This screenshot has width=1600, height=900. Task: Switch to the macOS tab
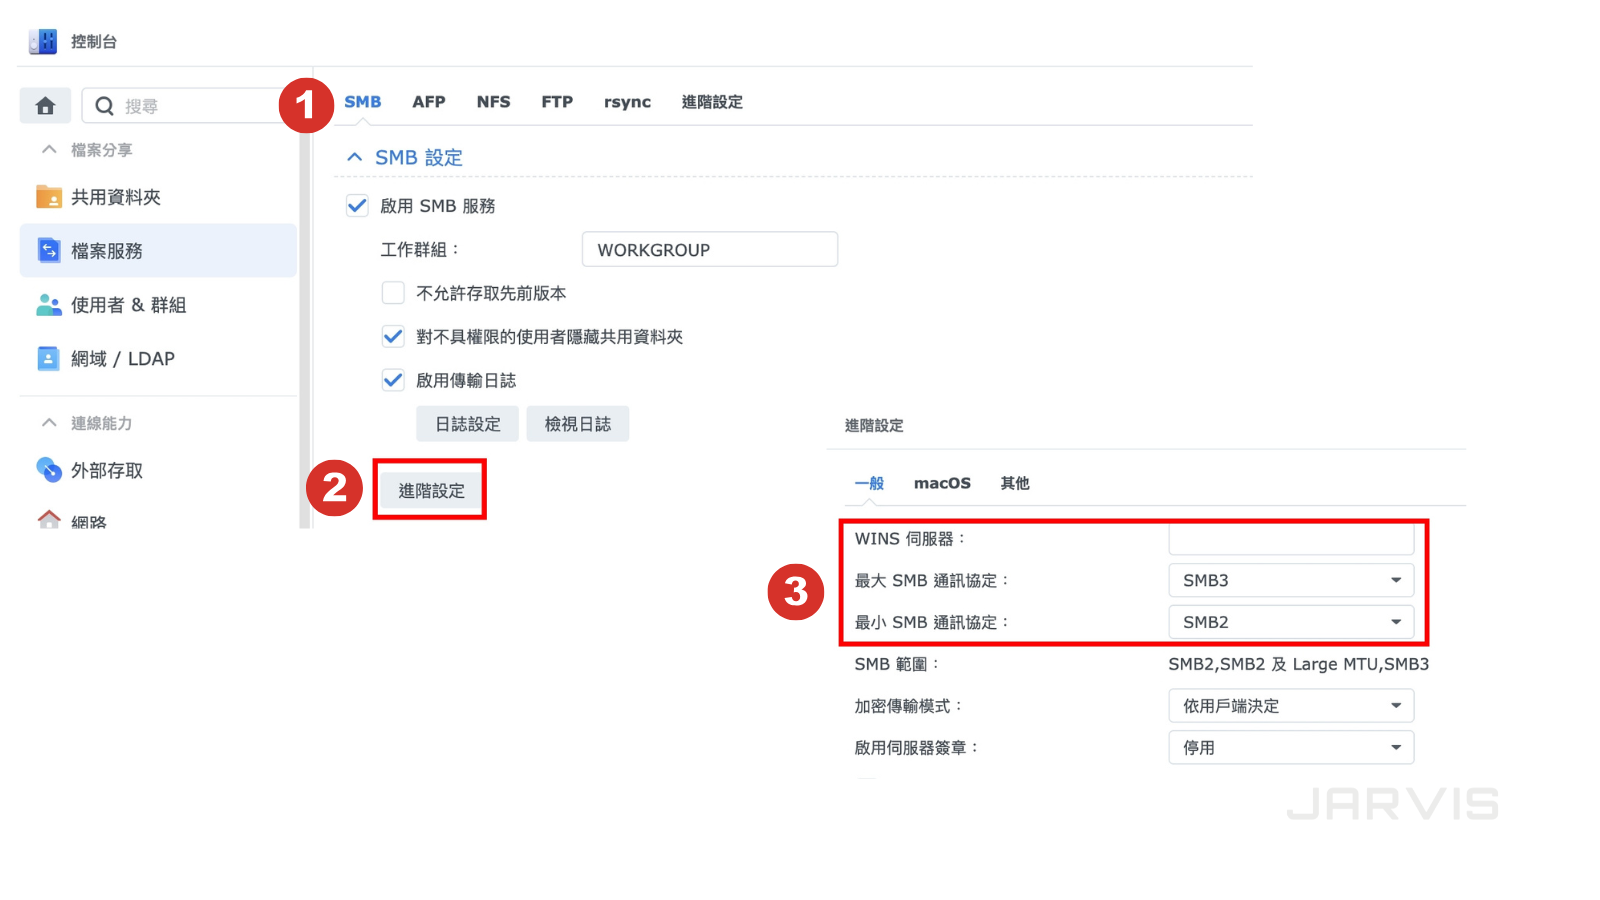941,483
